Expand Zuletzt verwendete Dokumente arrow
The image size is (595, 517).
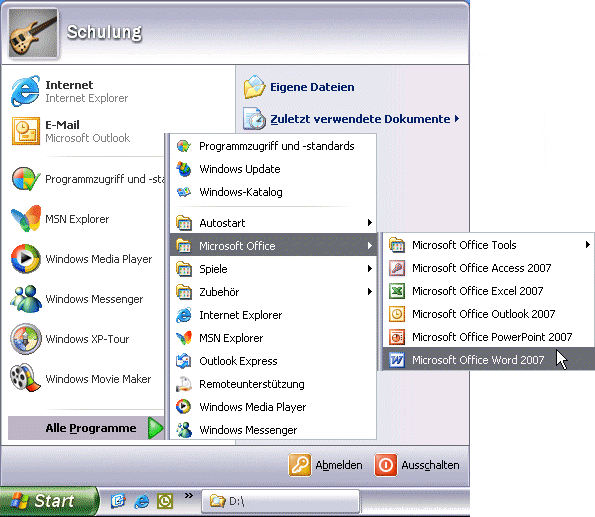(x=457, y=119)
